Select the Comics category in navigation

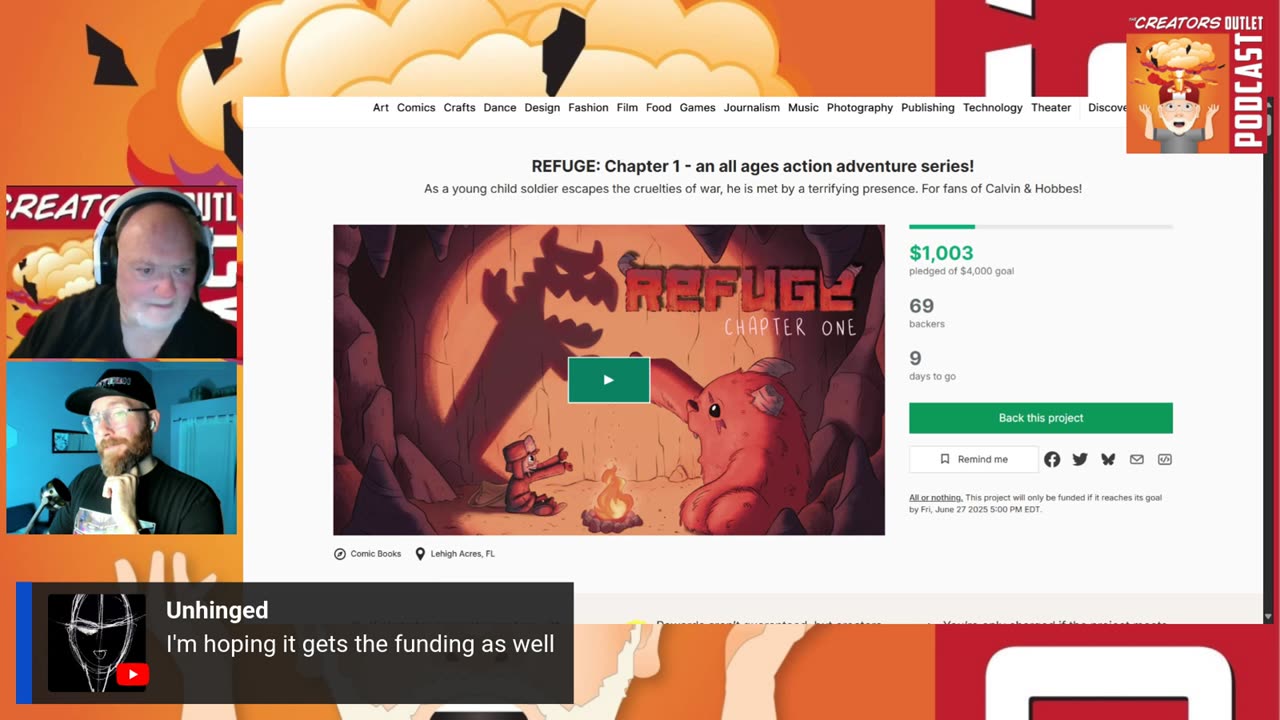click(416, 107)
